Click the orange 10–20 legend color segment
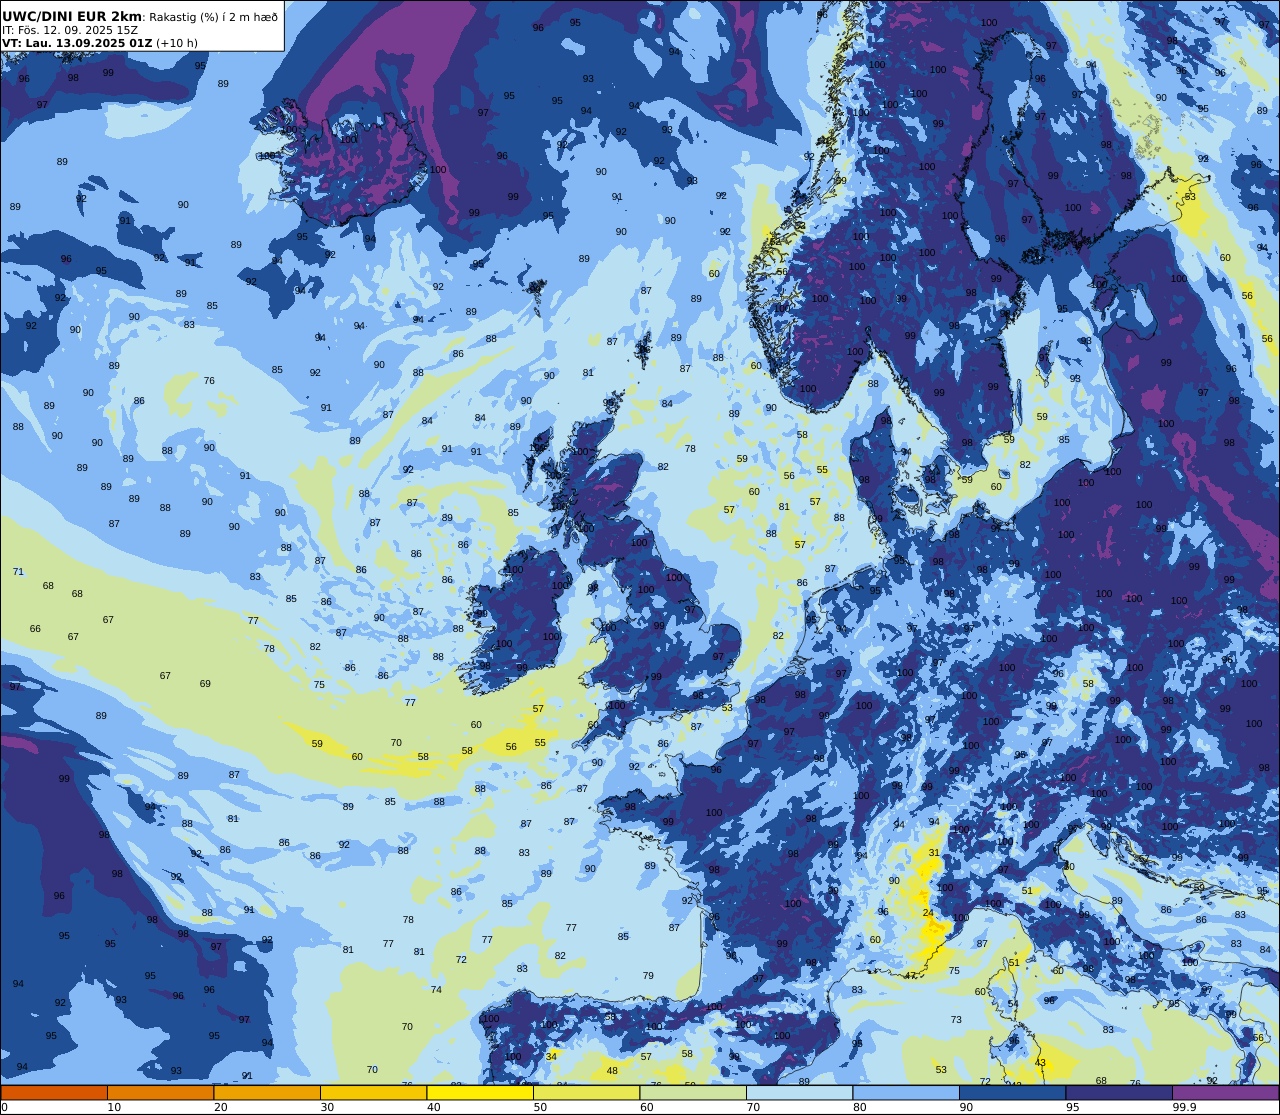This screenshot has height=1115, width=1280. click(x=160, y=1093)
